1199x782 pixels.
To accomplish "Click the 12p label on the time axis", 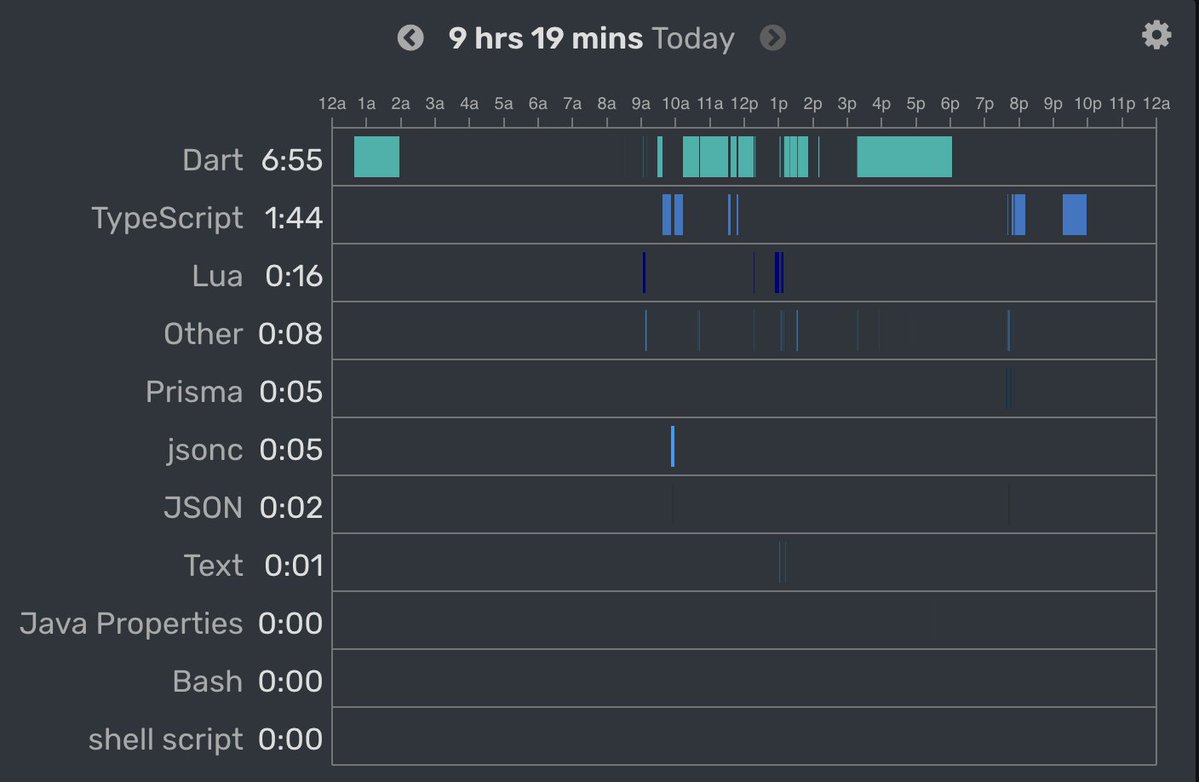I will pyautogui.click(x=744, y=103).
